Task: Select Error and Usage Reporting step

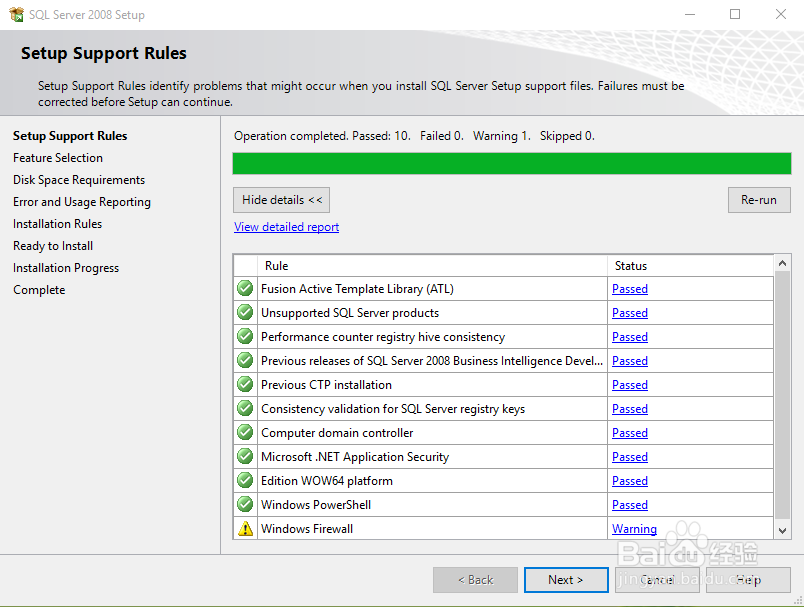Action: click(x=82, y=202)
